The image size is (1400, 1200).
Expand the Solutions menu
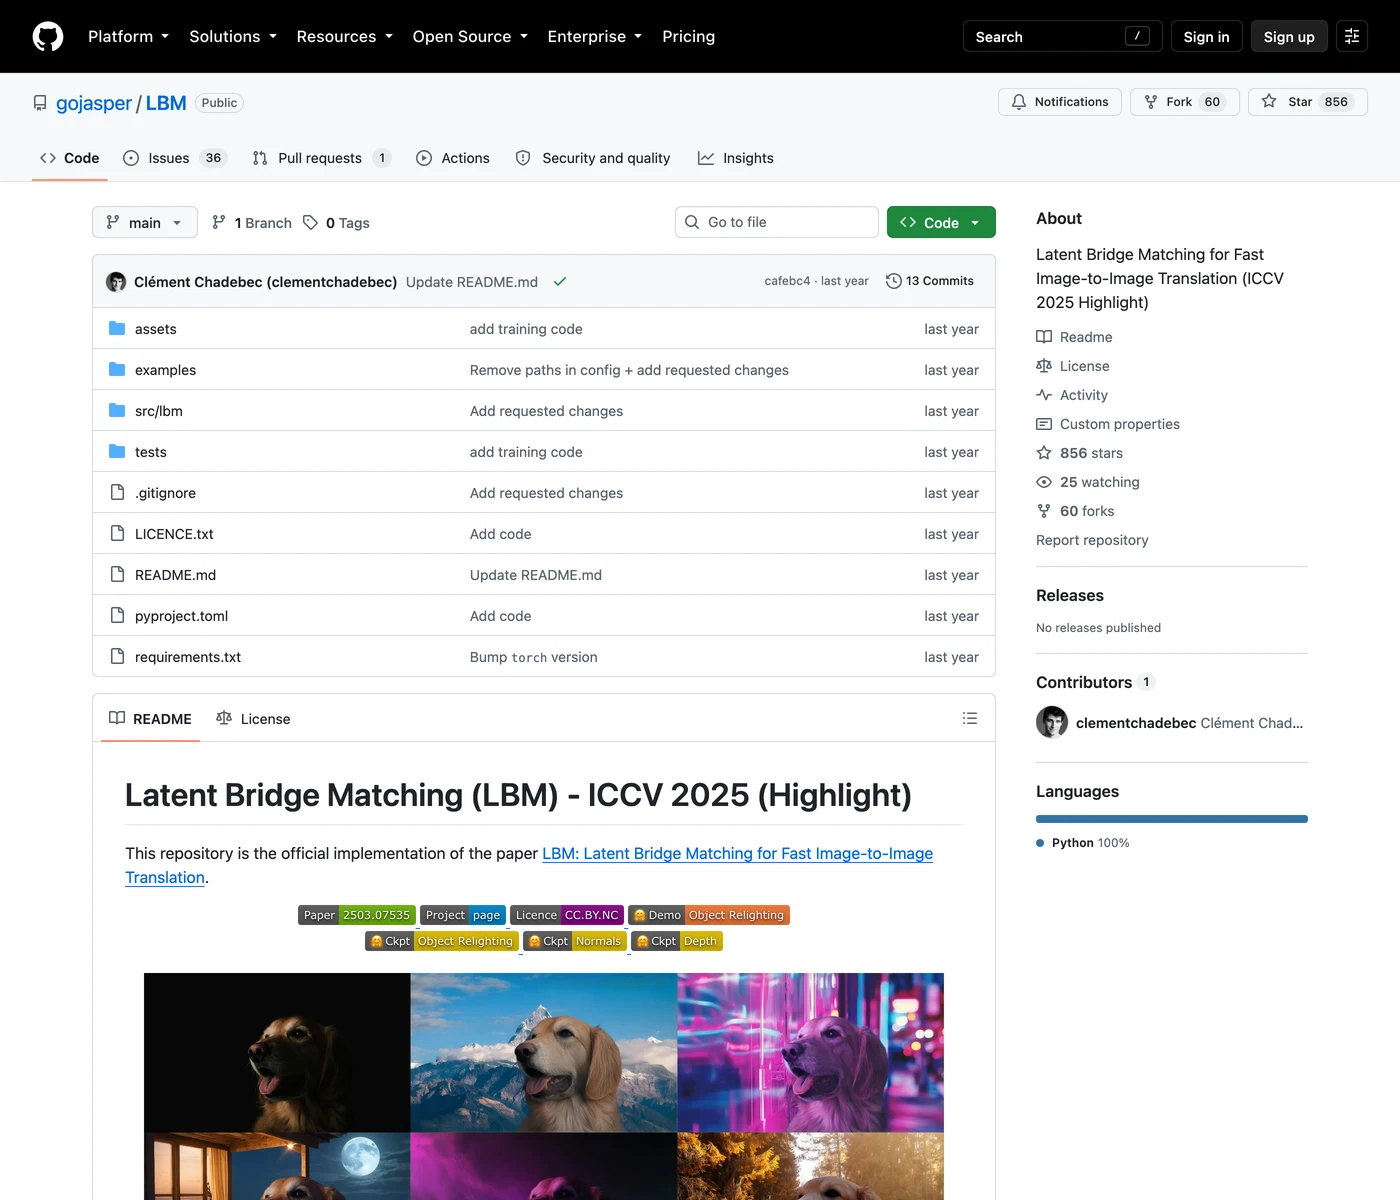(233, 36)
